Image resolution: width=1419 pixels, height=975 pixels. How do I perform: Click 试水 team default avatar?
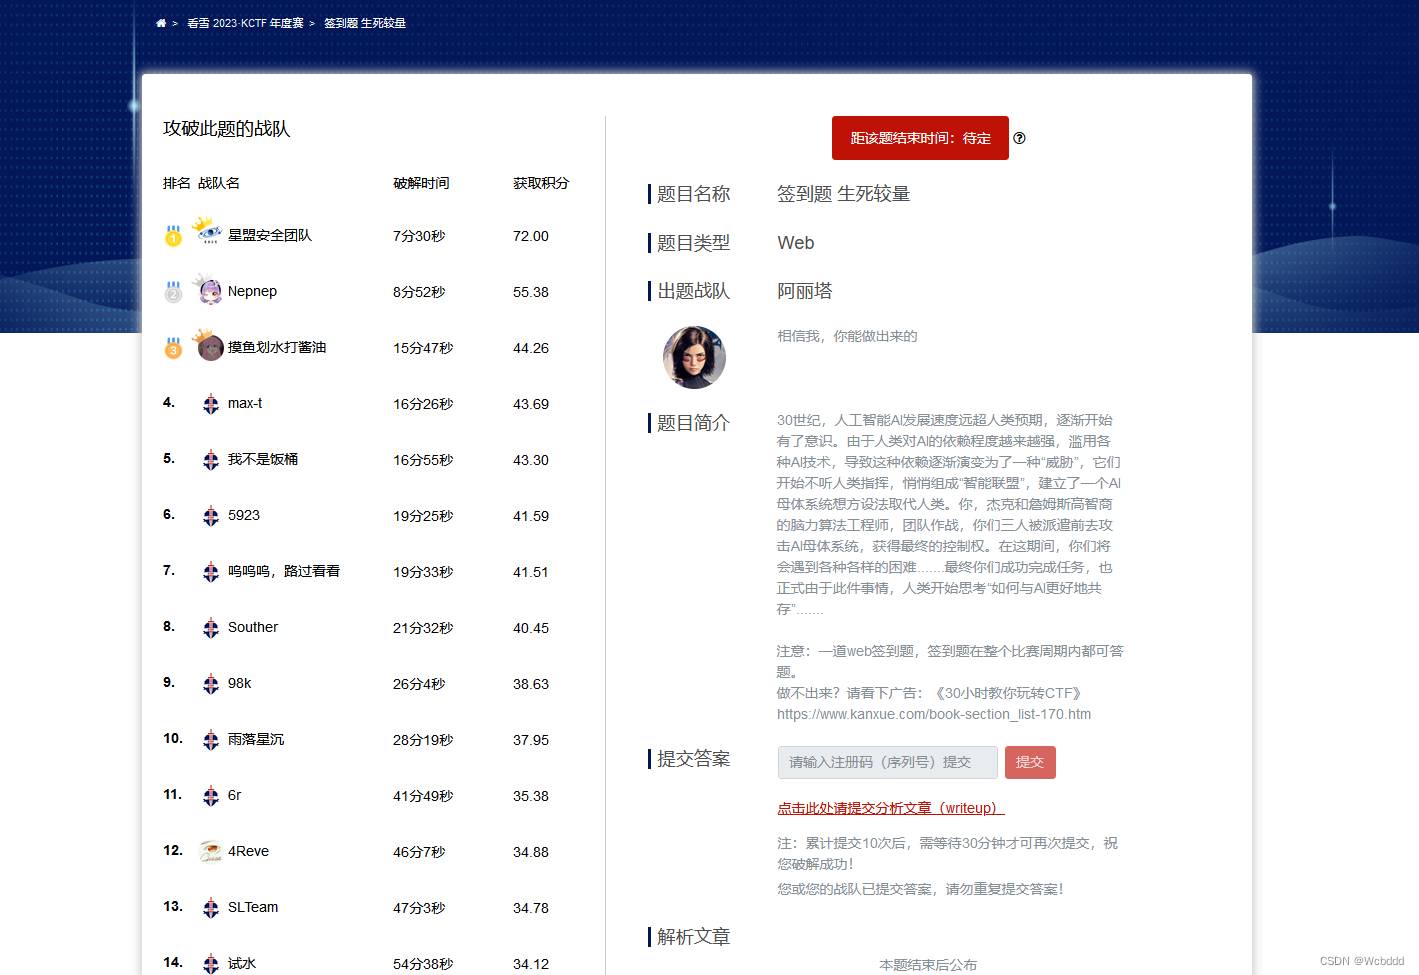pyautogui.click(x=210, y=964)
